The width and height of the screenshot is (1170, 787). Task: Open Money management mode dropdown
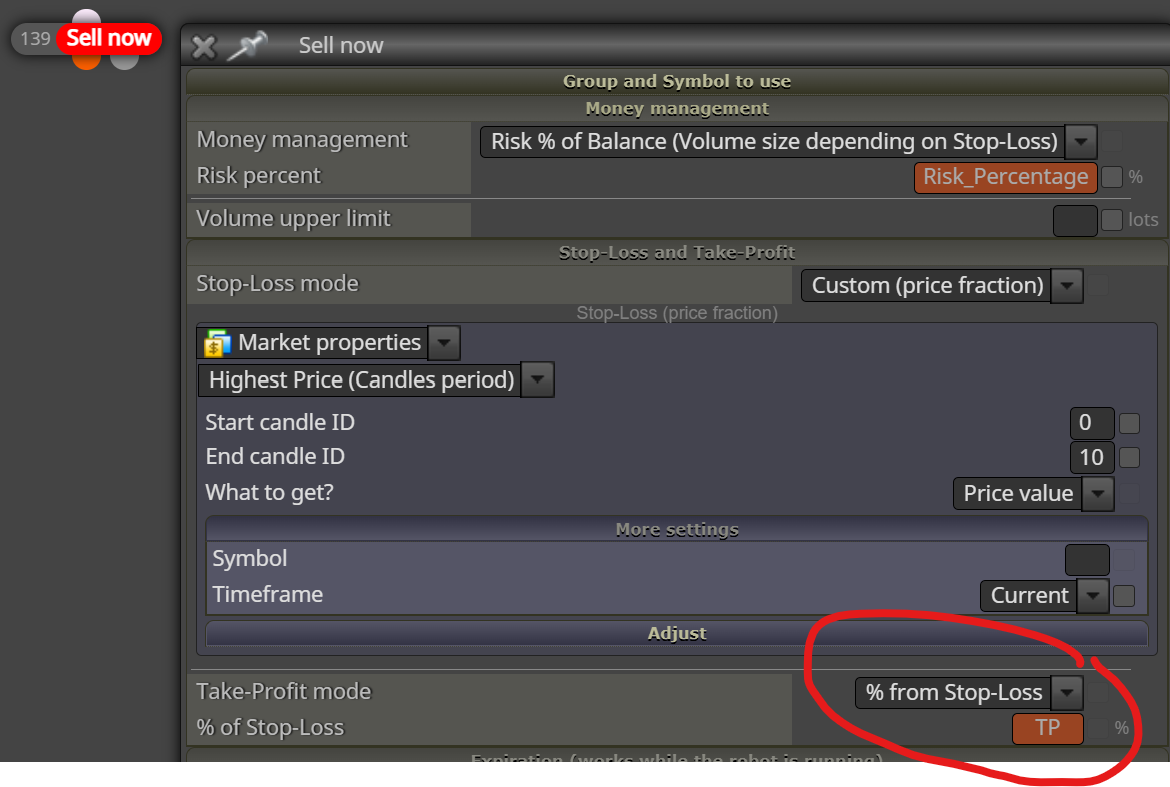click(x=789, y=141)
